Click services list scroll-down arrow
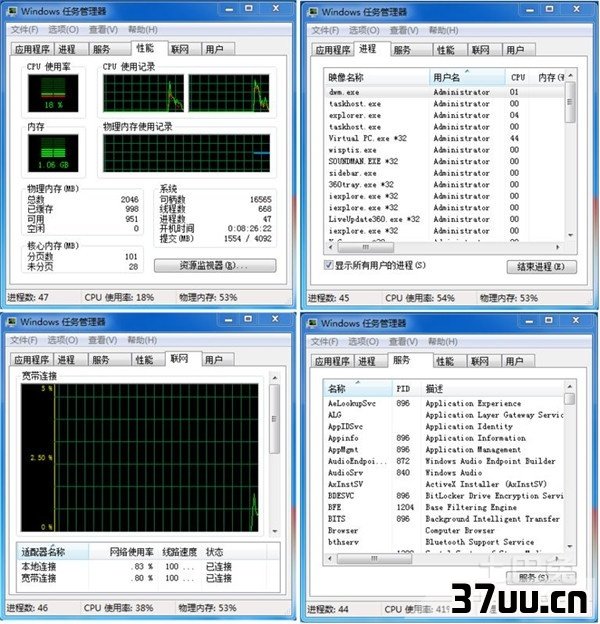The width and height of the screenshot is (600, 624). (x=570, y=547)
